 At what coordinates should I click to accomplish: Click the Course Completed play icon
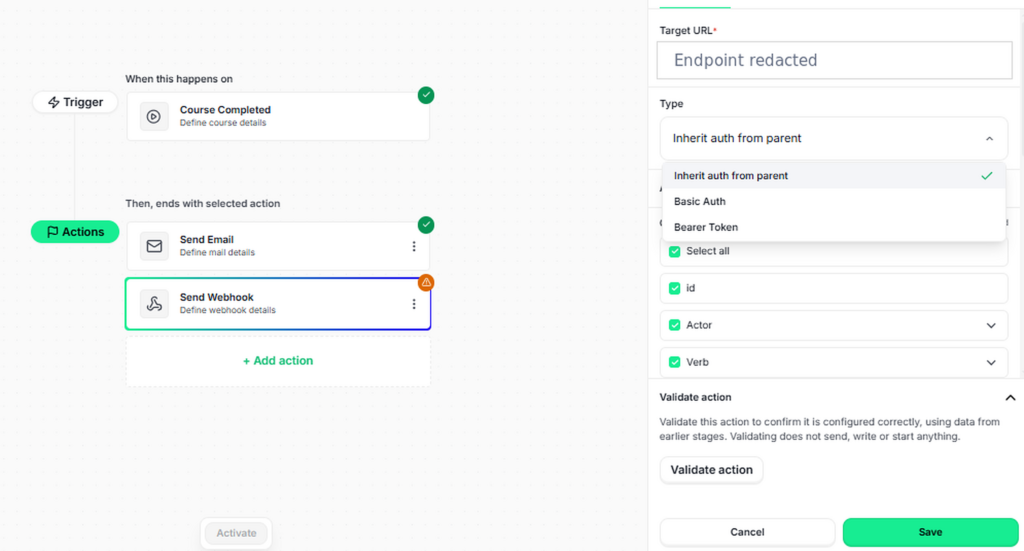point(154,116)
